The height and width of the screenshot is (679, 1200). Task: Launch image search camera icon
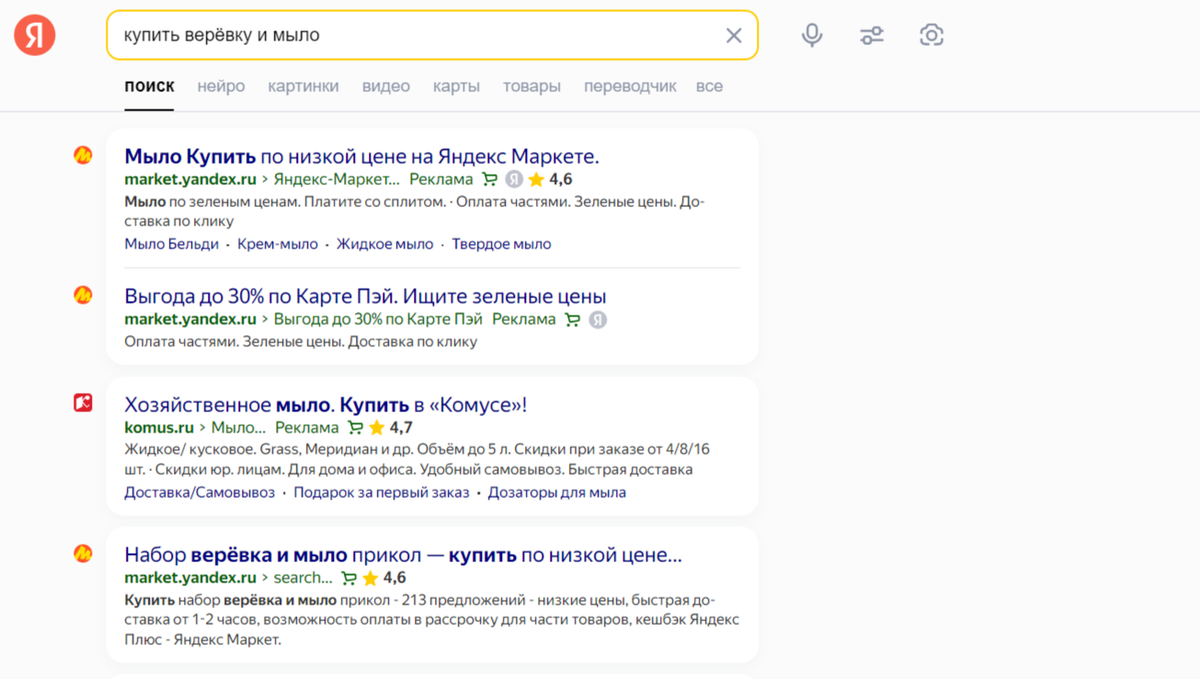pos(931,36)
